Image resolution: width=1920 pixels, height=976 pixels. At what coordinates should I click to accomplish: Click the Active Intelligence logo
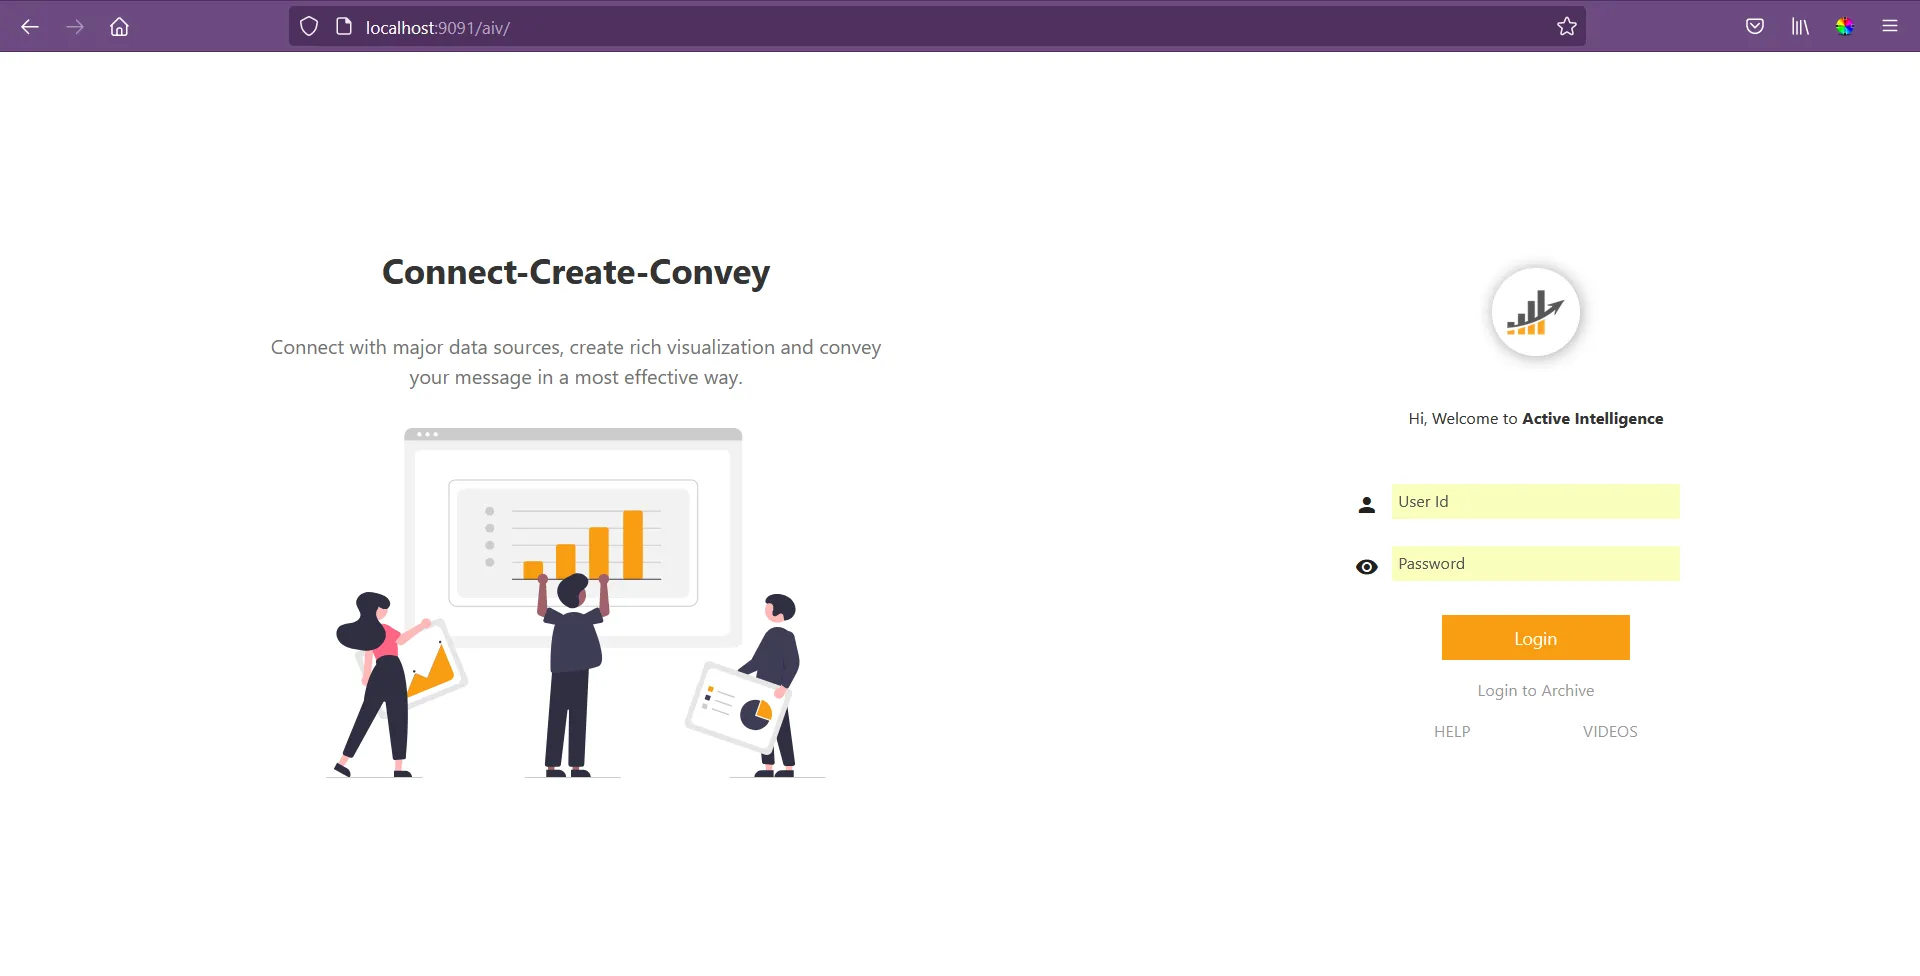(1535, 312)
